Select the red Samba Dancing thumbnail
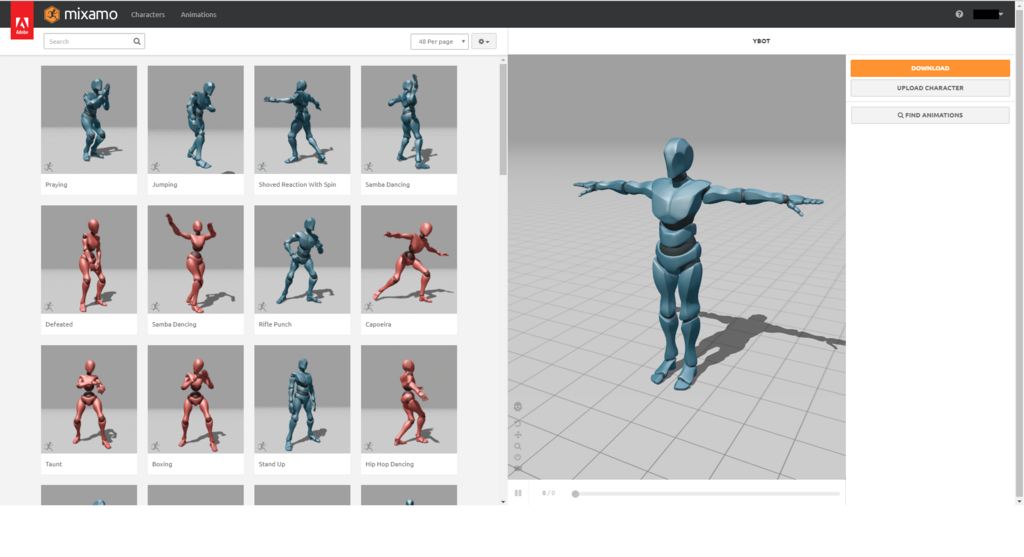1024x557 pixels. tap(195, 259)
